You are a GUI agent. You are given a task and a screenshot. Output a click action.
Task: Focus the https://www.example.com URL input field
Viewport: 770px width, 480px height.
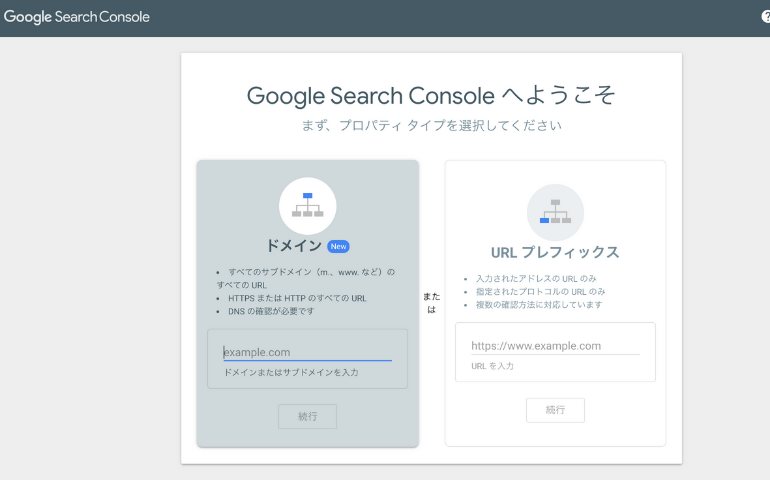tap(555, 346)
